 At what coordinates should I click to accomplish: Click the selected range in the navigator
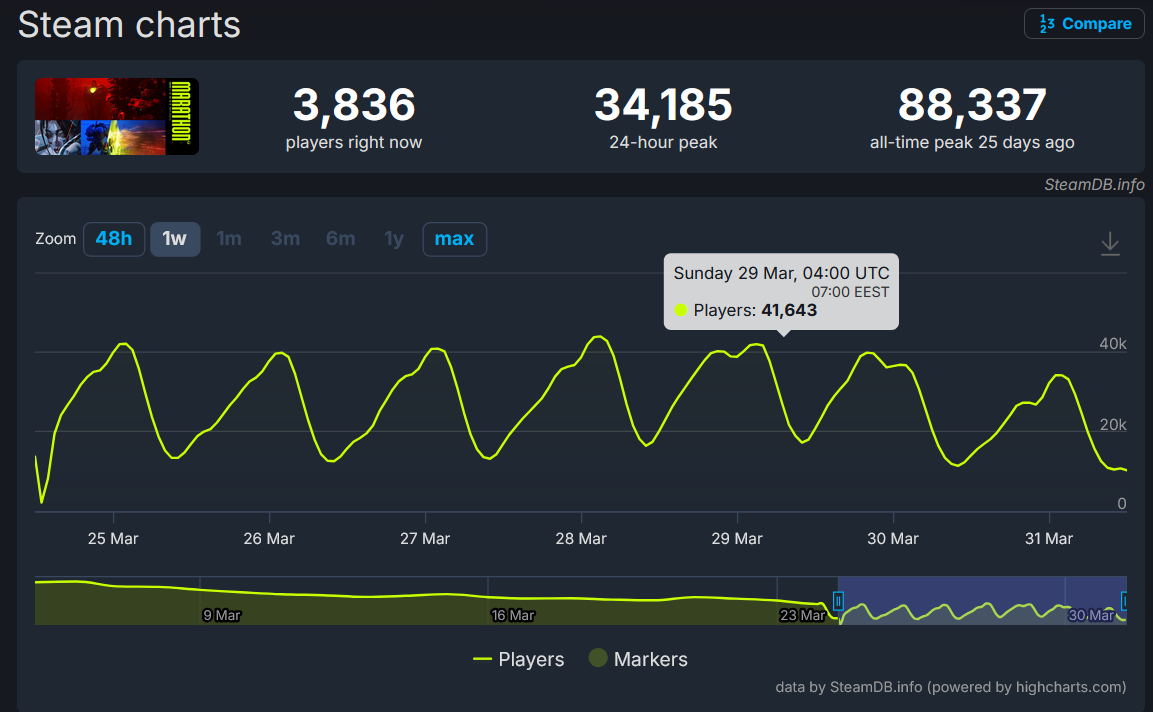click(982, 601)
